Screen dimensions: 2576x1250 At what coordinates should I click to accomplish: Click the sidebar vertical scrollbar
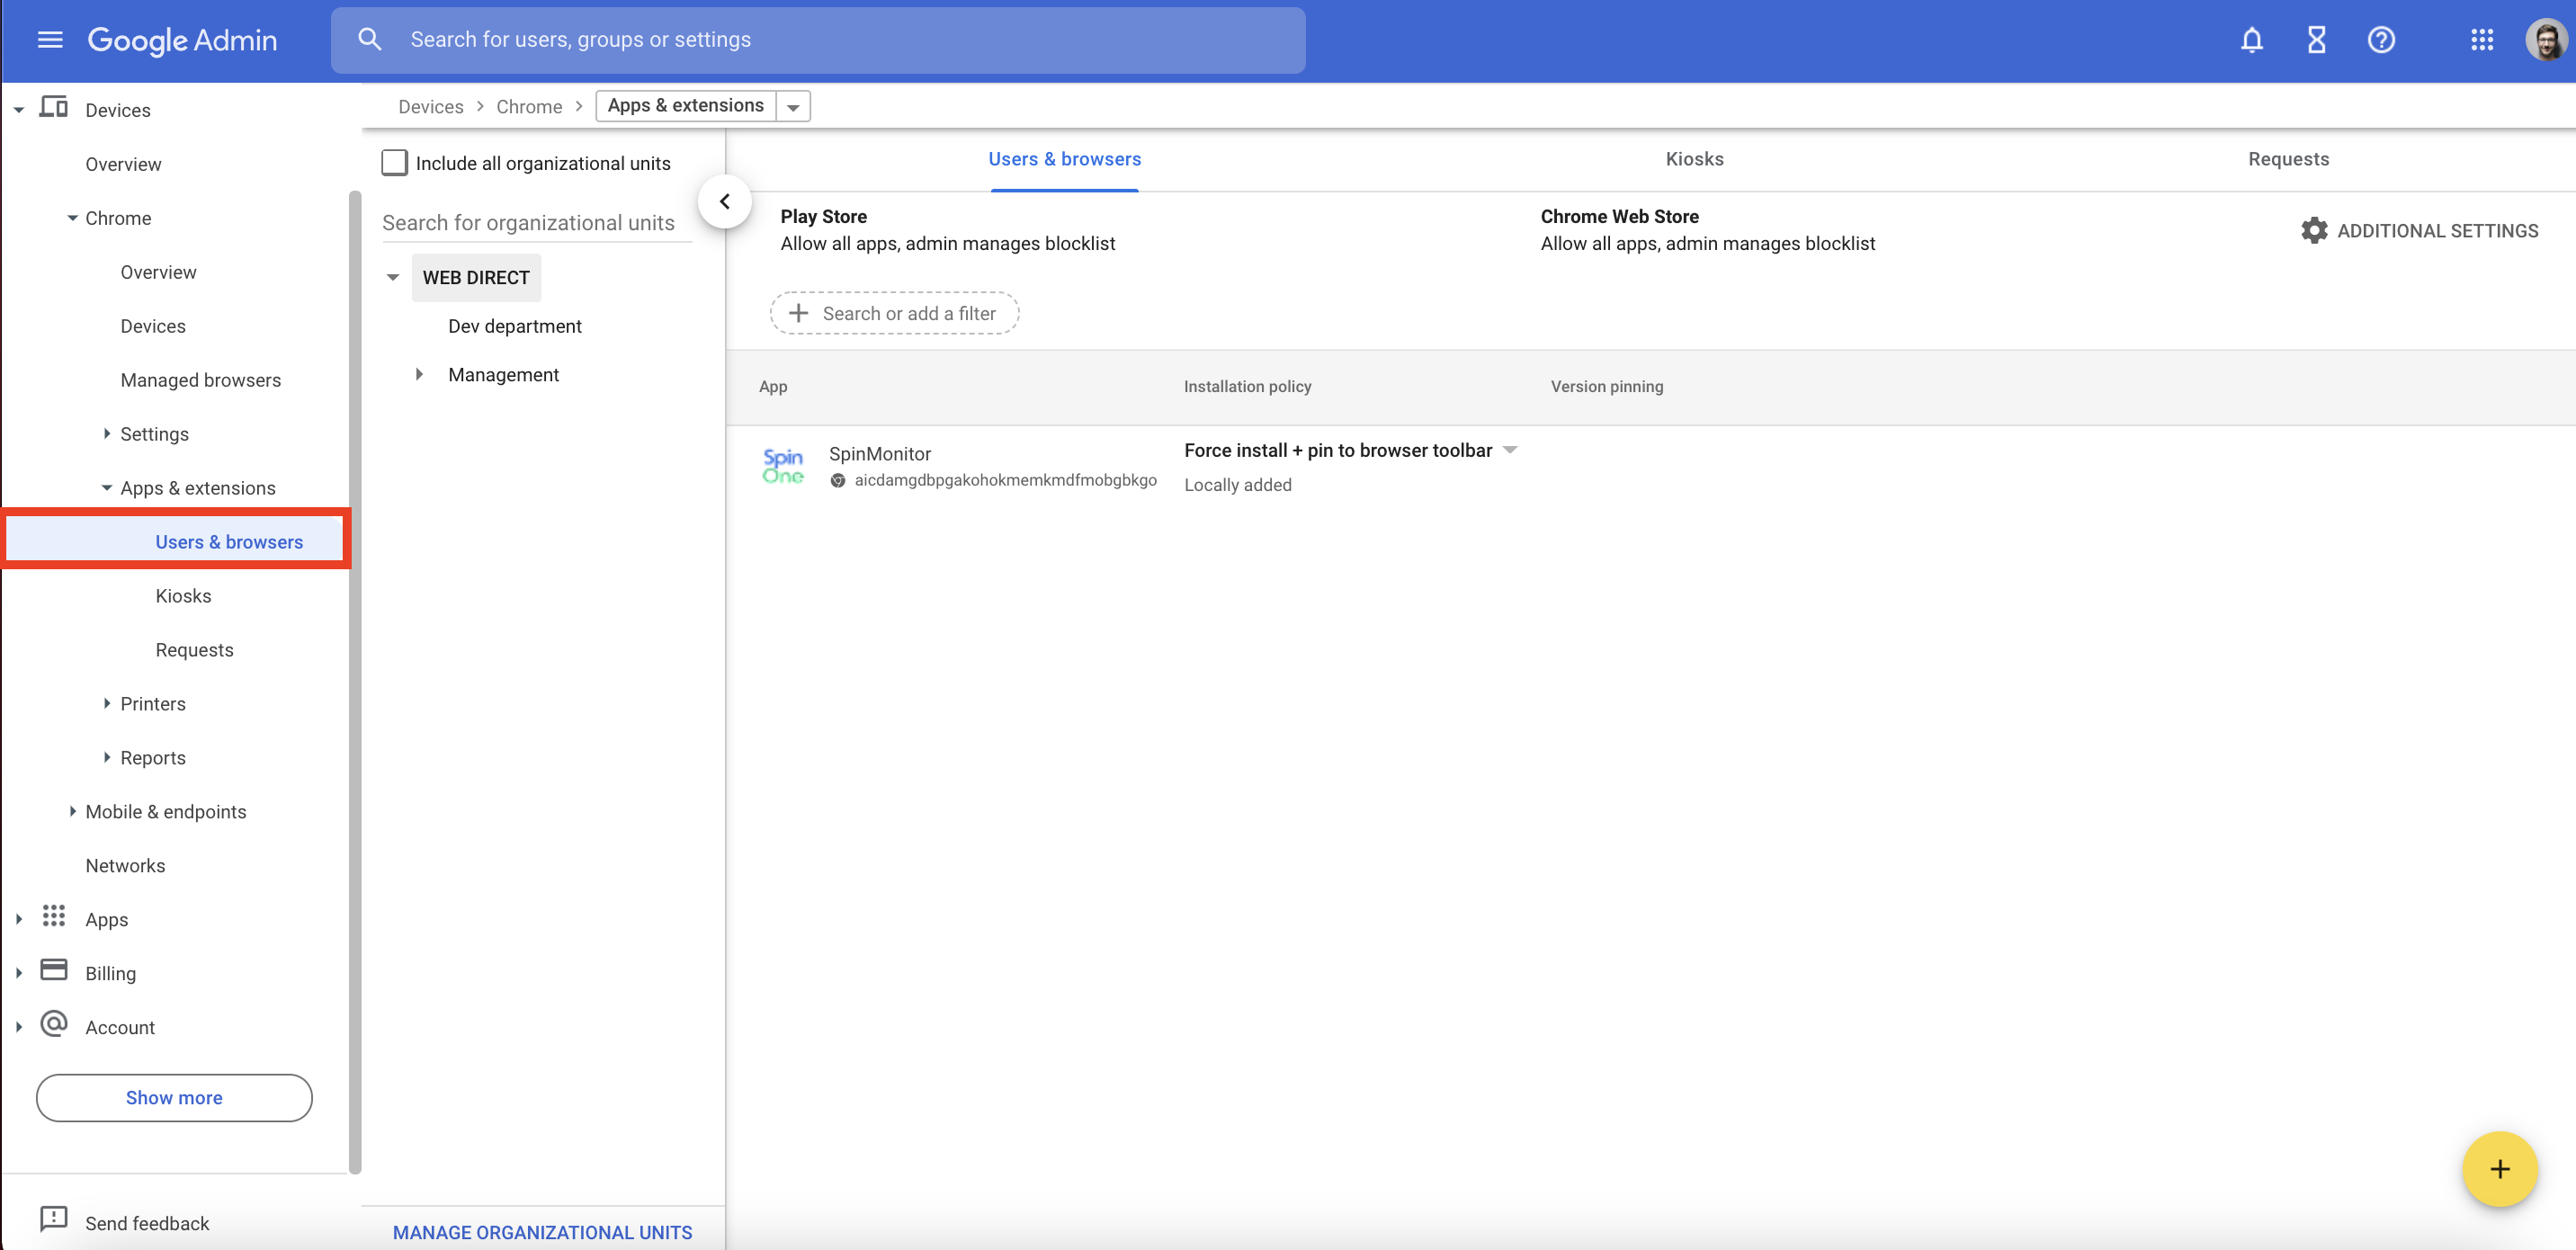(354, 680)
